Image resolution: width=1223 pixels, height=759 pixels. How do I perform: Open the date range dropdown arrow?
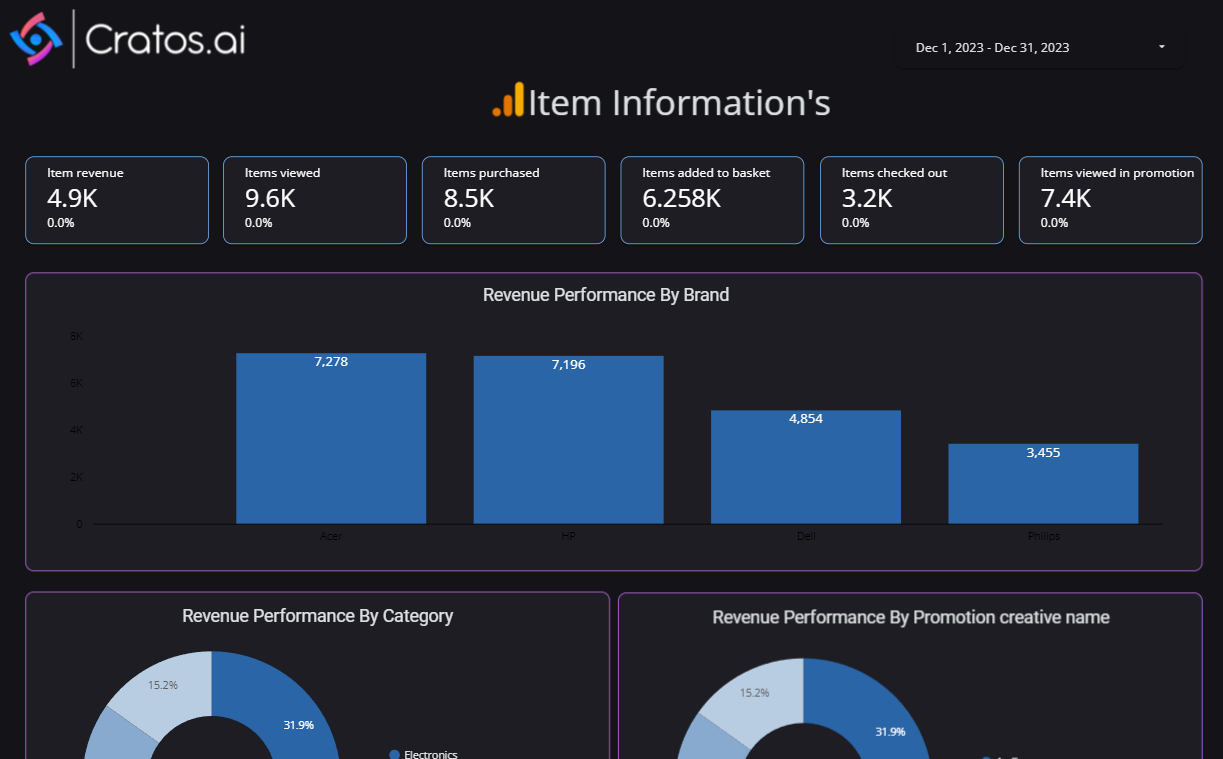click(x=1161, y=47)
